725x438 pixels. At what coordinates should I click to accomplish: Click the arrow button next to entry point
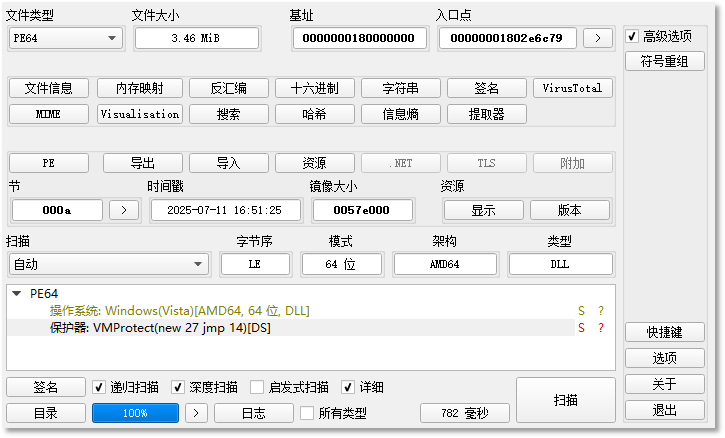point(598,38)
